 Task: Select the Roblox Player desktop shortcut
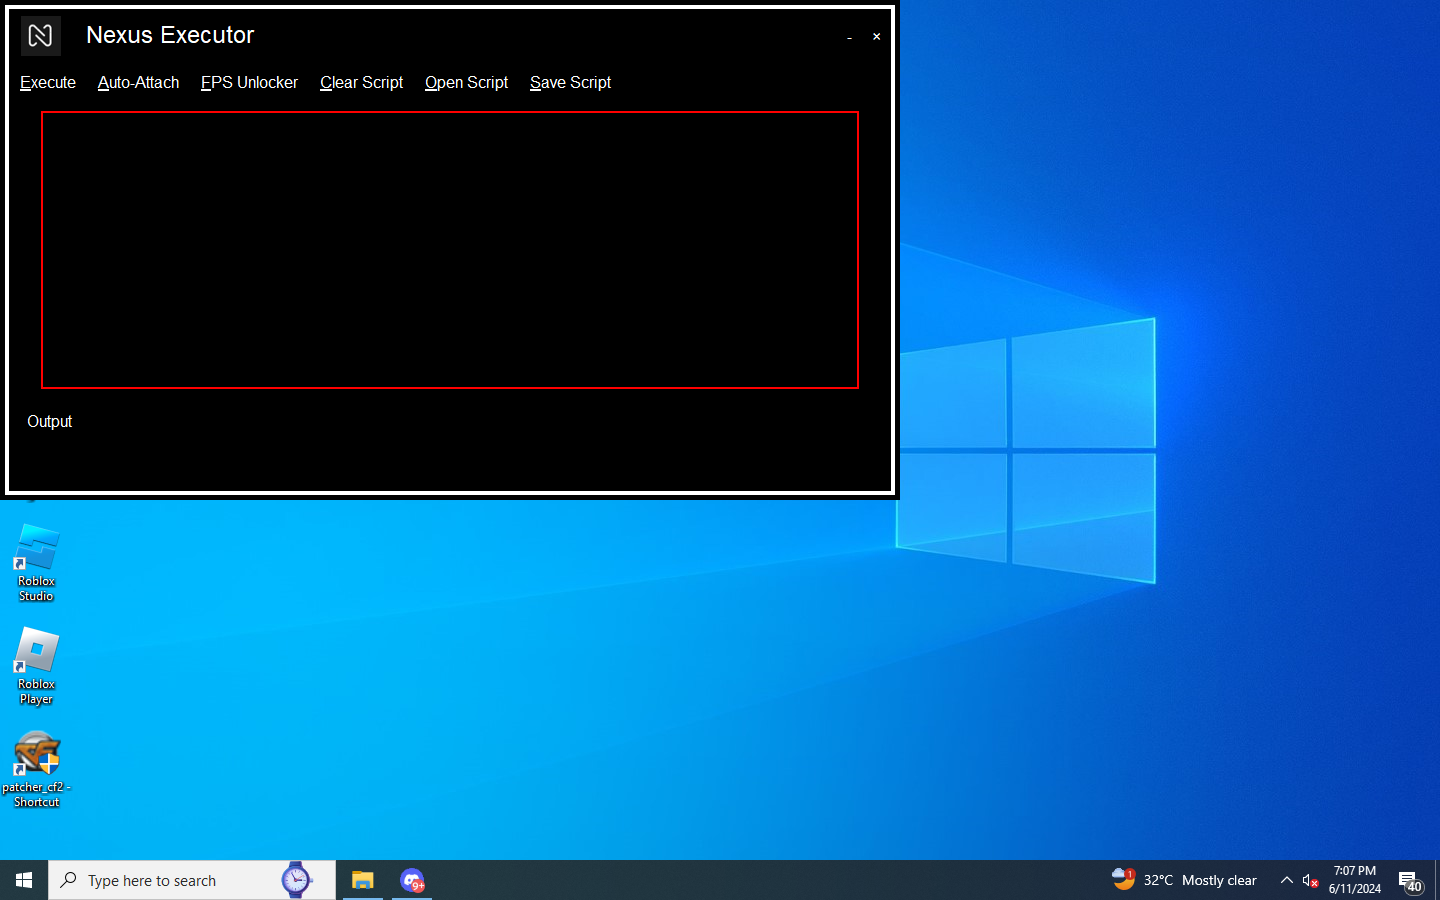click(37, 666)
